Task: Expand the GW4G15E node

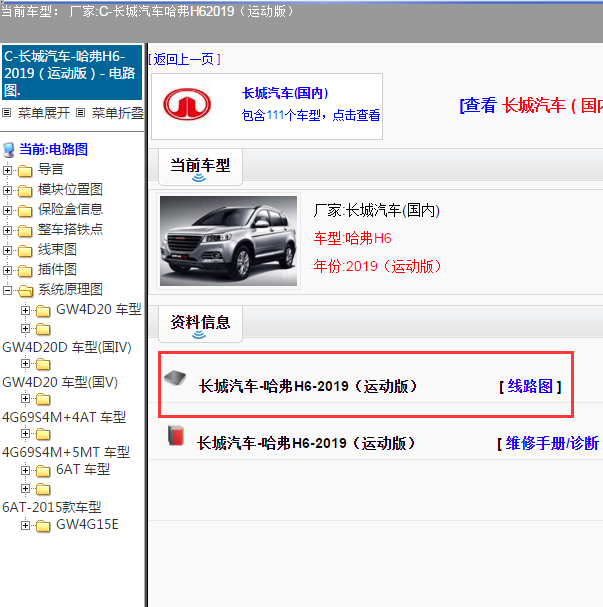Action: click(x=25, y=525)
